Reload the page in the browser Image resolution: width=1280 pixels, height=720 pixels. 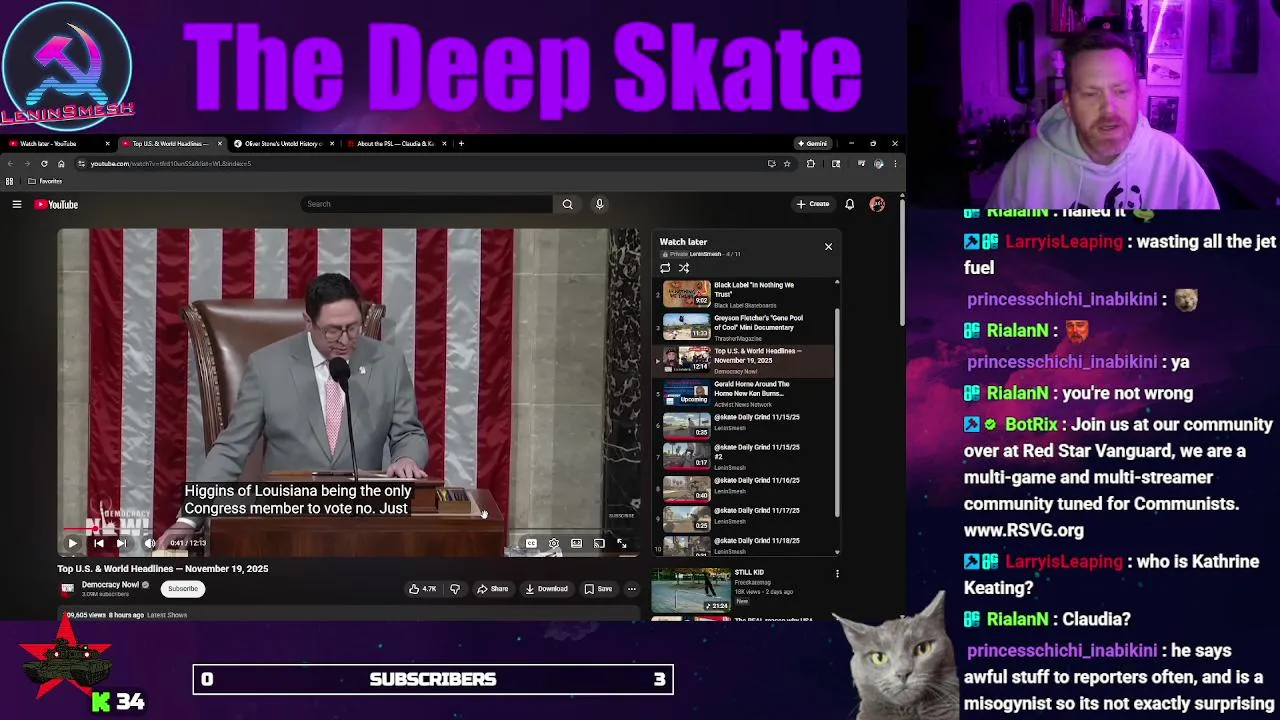[x=44, y=164]
